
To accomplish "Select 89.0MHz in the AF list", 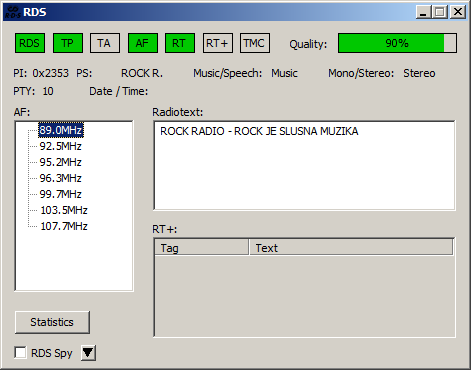I will point(61,130).
